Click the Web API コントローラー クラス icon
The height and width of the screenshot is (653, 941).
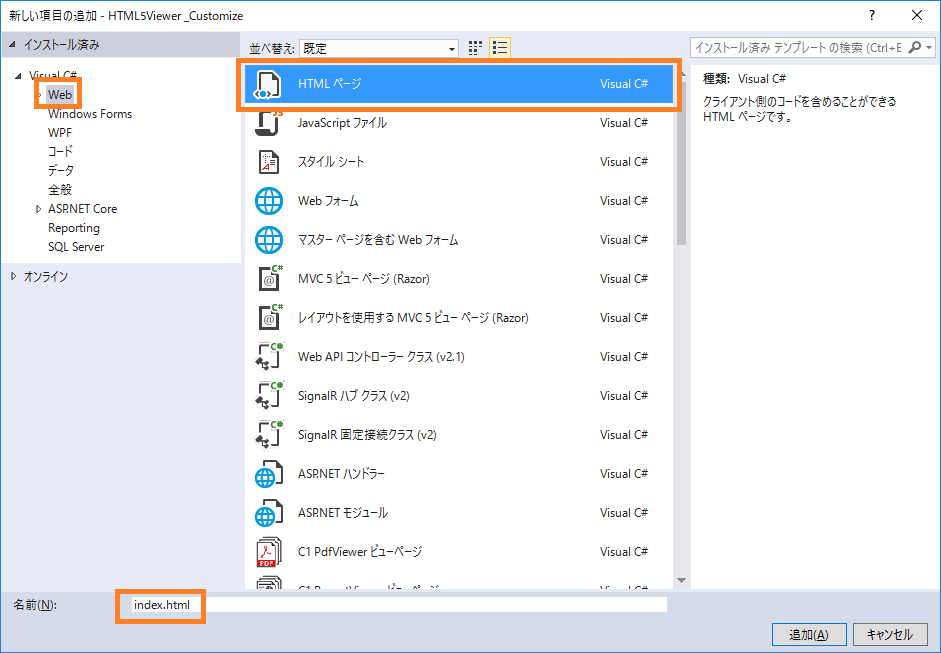click(268, 357)
